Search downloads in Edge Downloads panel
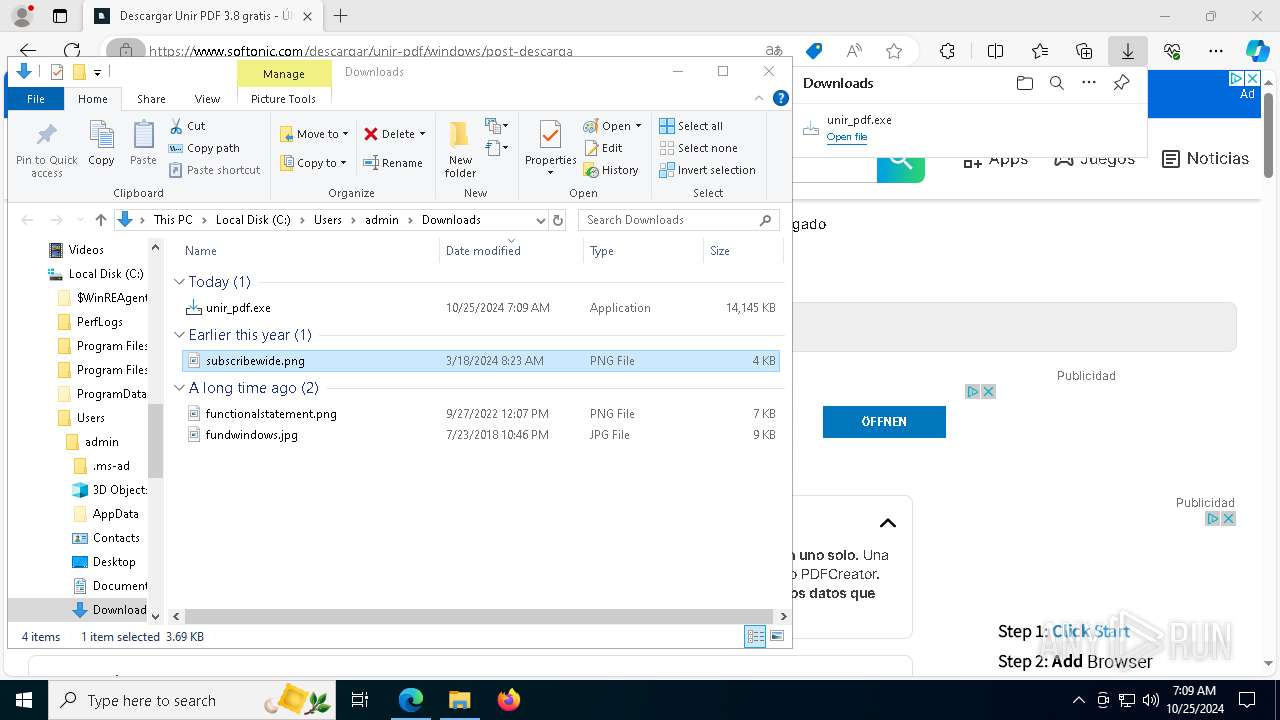1280x720 pixels. click(1056, 83)
